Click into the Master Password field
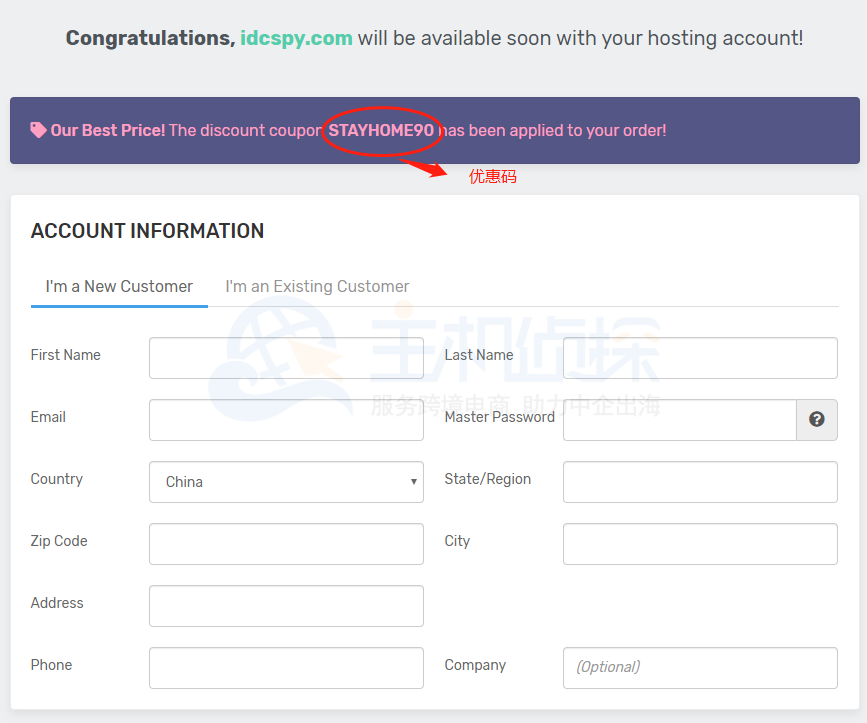This screenshot has width=867, height=723. pos(679,420)
